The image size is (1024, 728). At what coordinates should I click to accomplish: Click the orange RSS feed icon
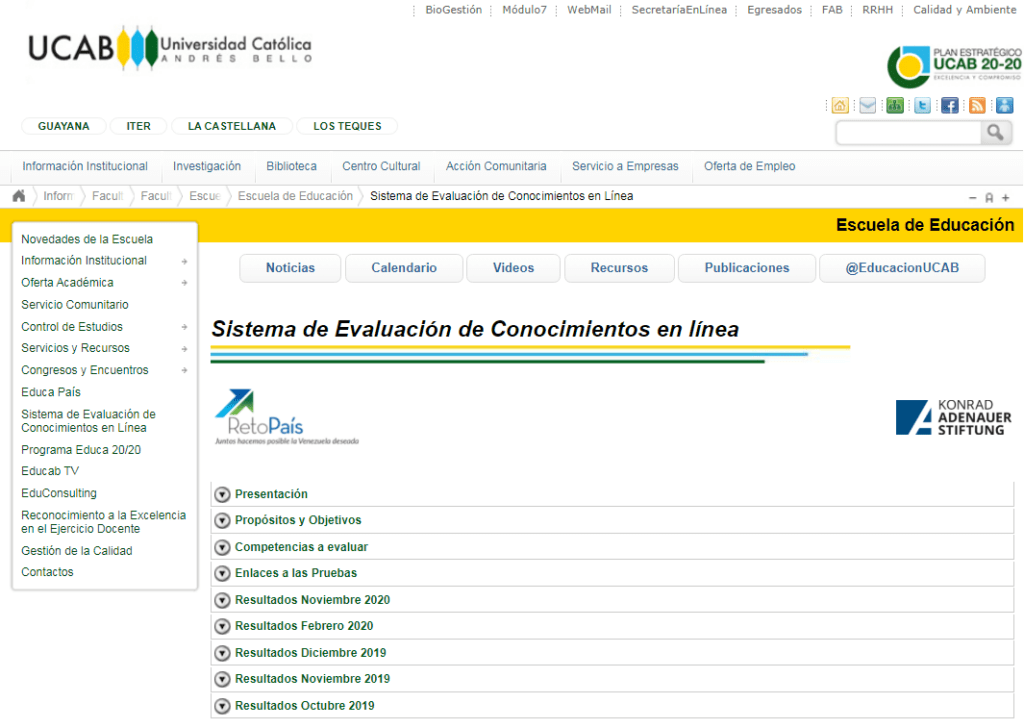pyautogui.click(x=977, y=106)
